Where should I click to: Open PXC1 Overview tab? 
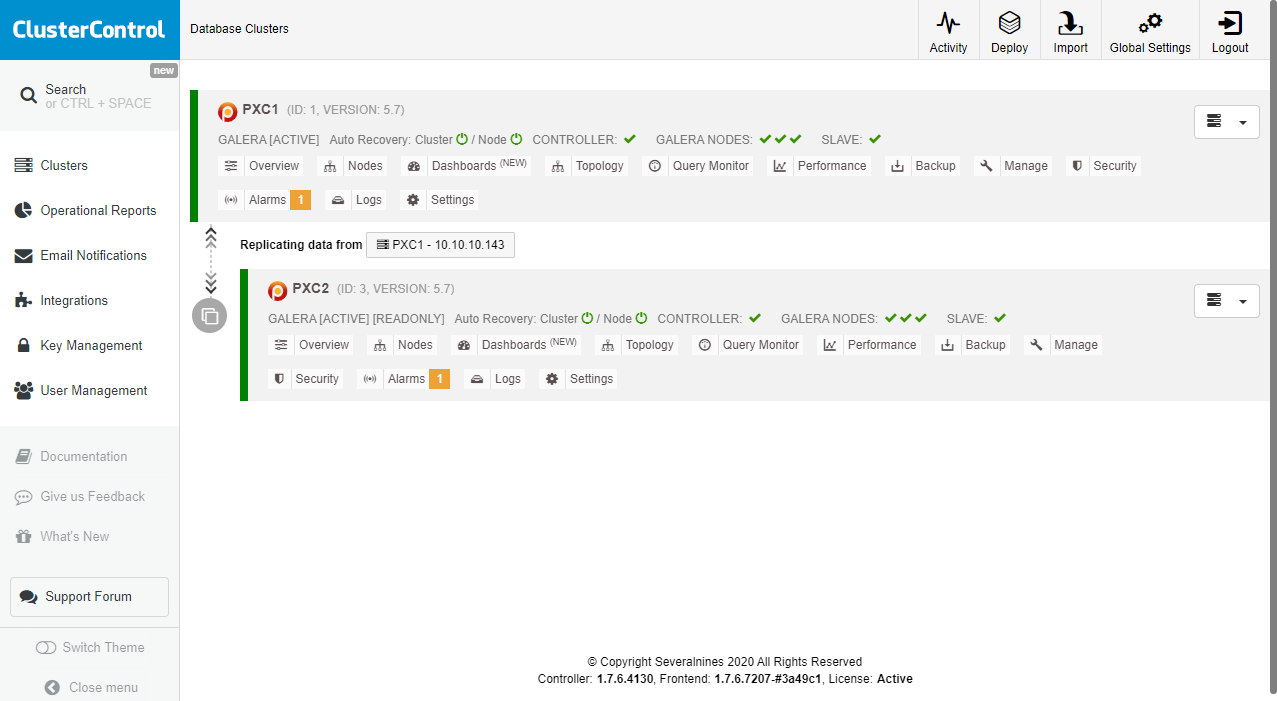point(261,166)
